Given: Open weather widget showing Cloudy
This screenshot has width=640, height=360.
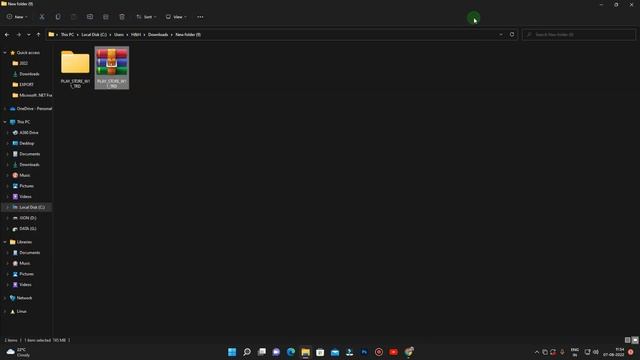Looking at the screenshot, I should coord(19,352).
